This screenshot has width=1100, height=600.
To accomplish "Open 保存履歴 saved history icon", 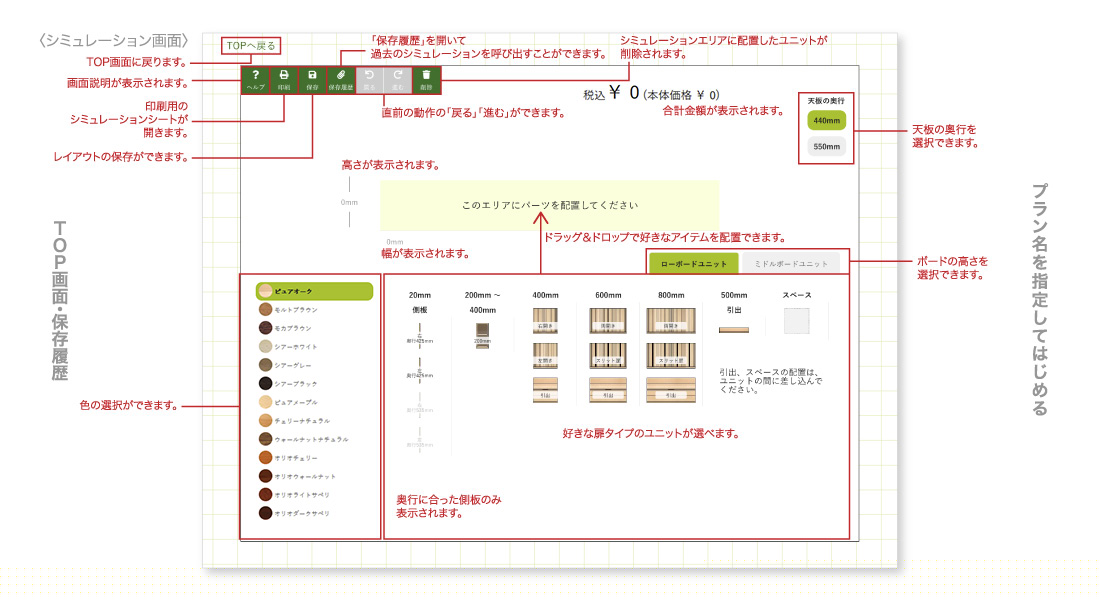I will pos(341,80).
